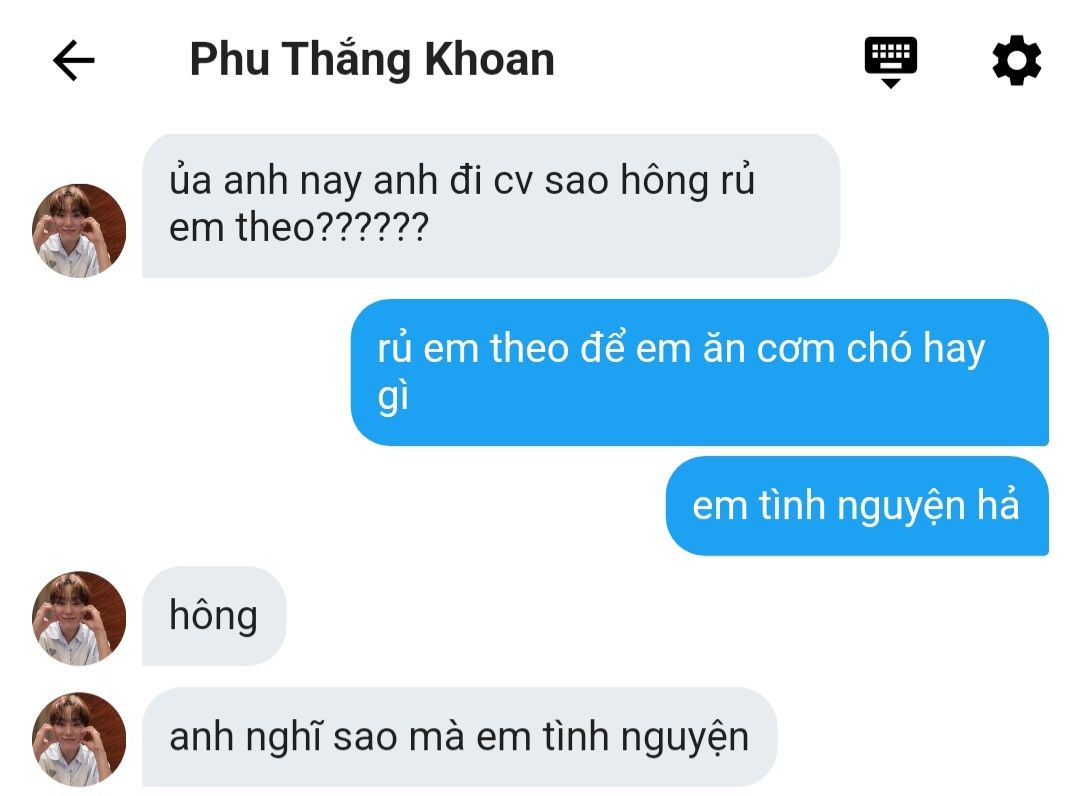Viewport: 1080px width, 796px height.
Task: Tap "theo??????" text in the first message
Action: (333, 227)
